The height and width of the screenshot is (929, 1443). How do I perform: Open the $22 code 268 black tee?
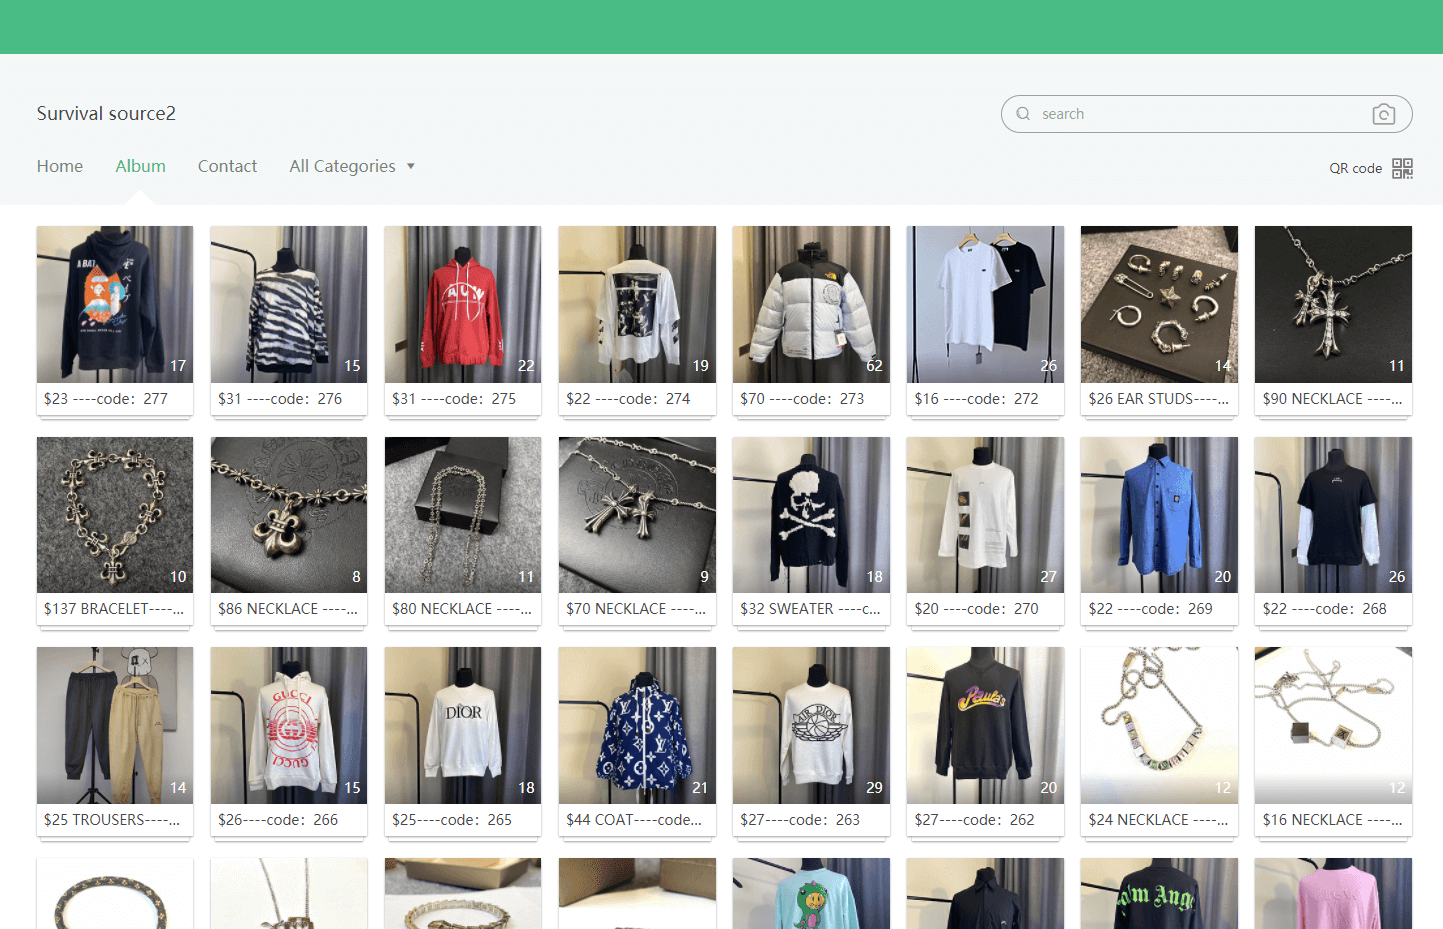pyautogui.click(x=1333, y=515)
